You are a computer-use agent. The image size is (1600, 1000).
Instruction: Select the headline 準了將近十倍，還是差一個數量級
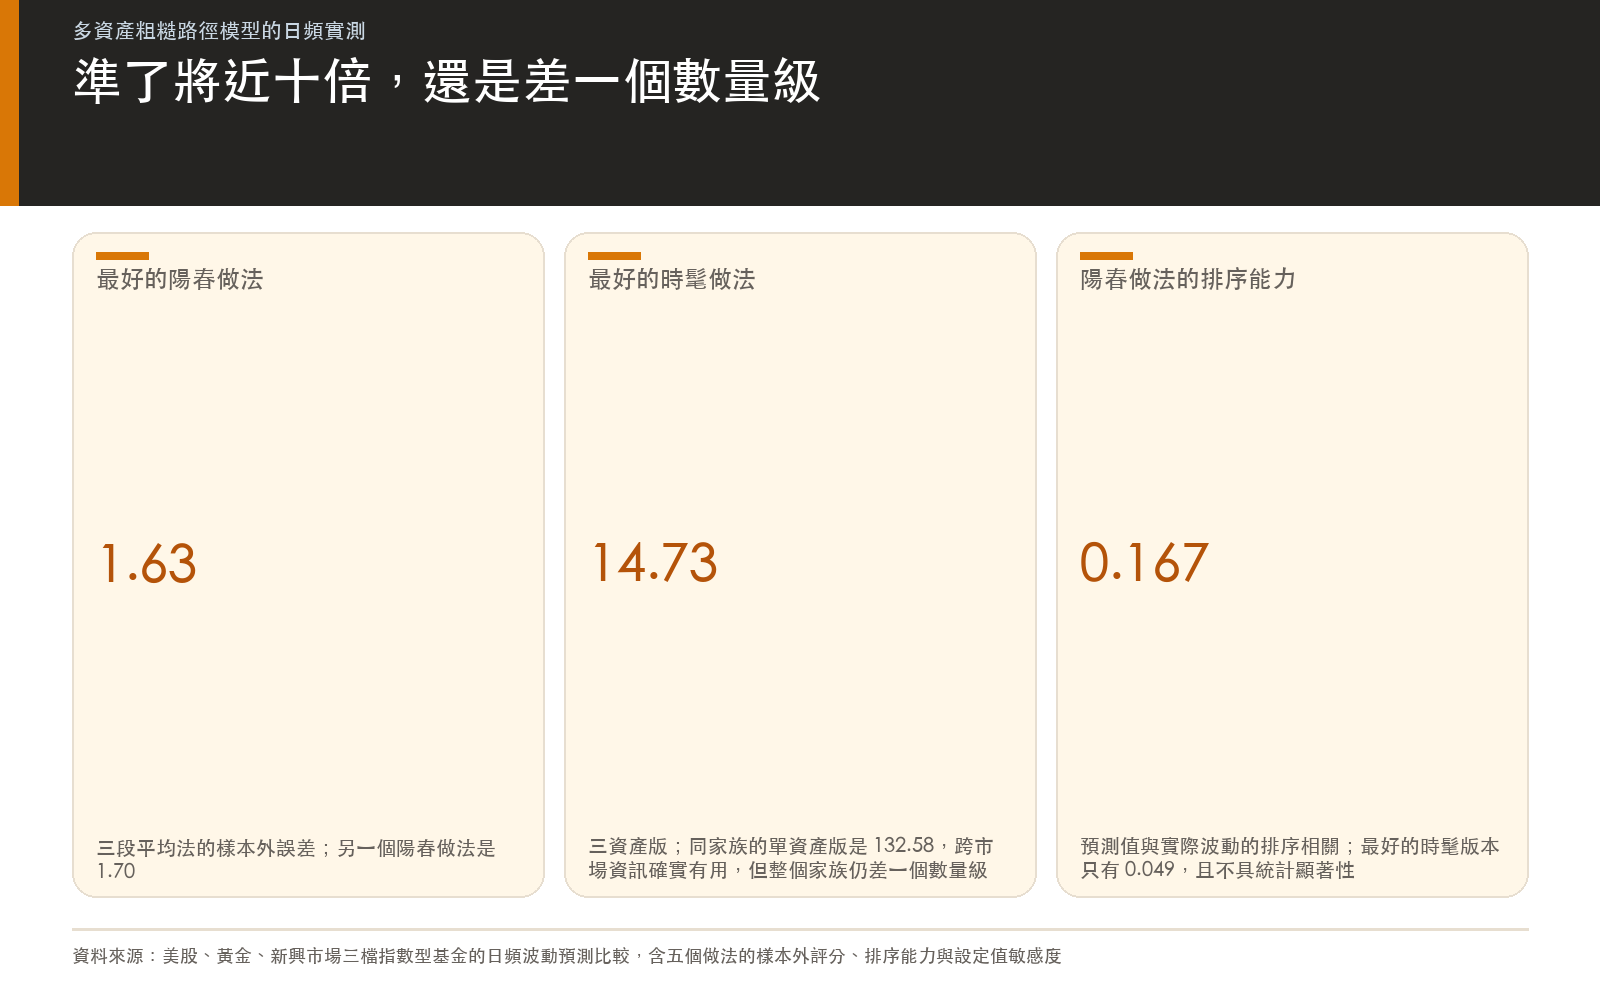click(x=447, y=81)
